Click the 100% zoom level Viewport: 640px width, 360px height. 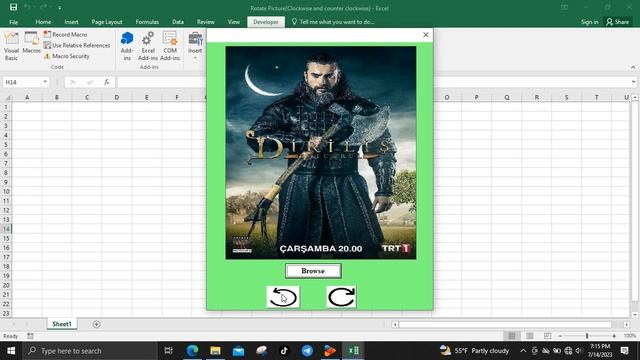(x=630, y=336)
